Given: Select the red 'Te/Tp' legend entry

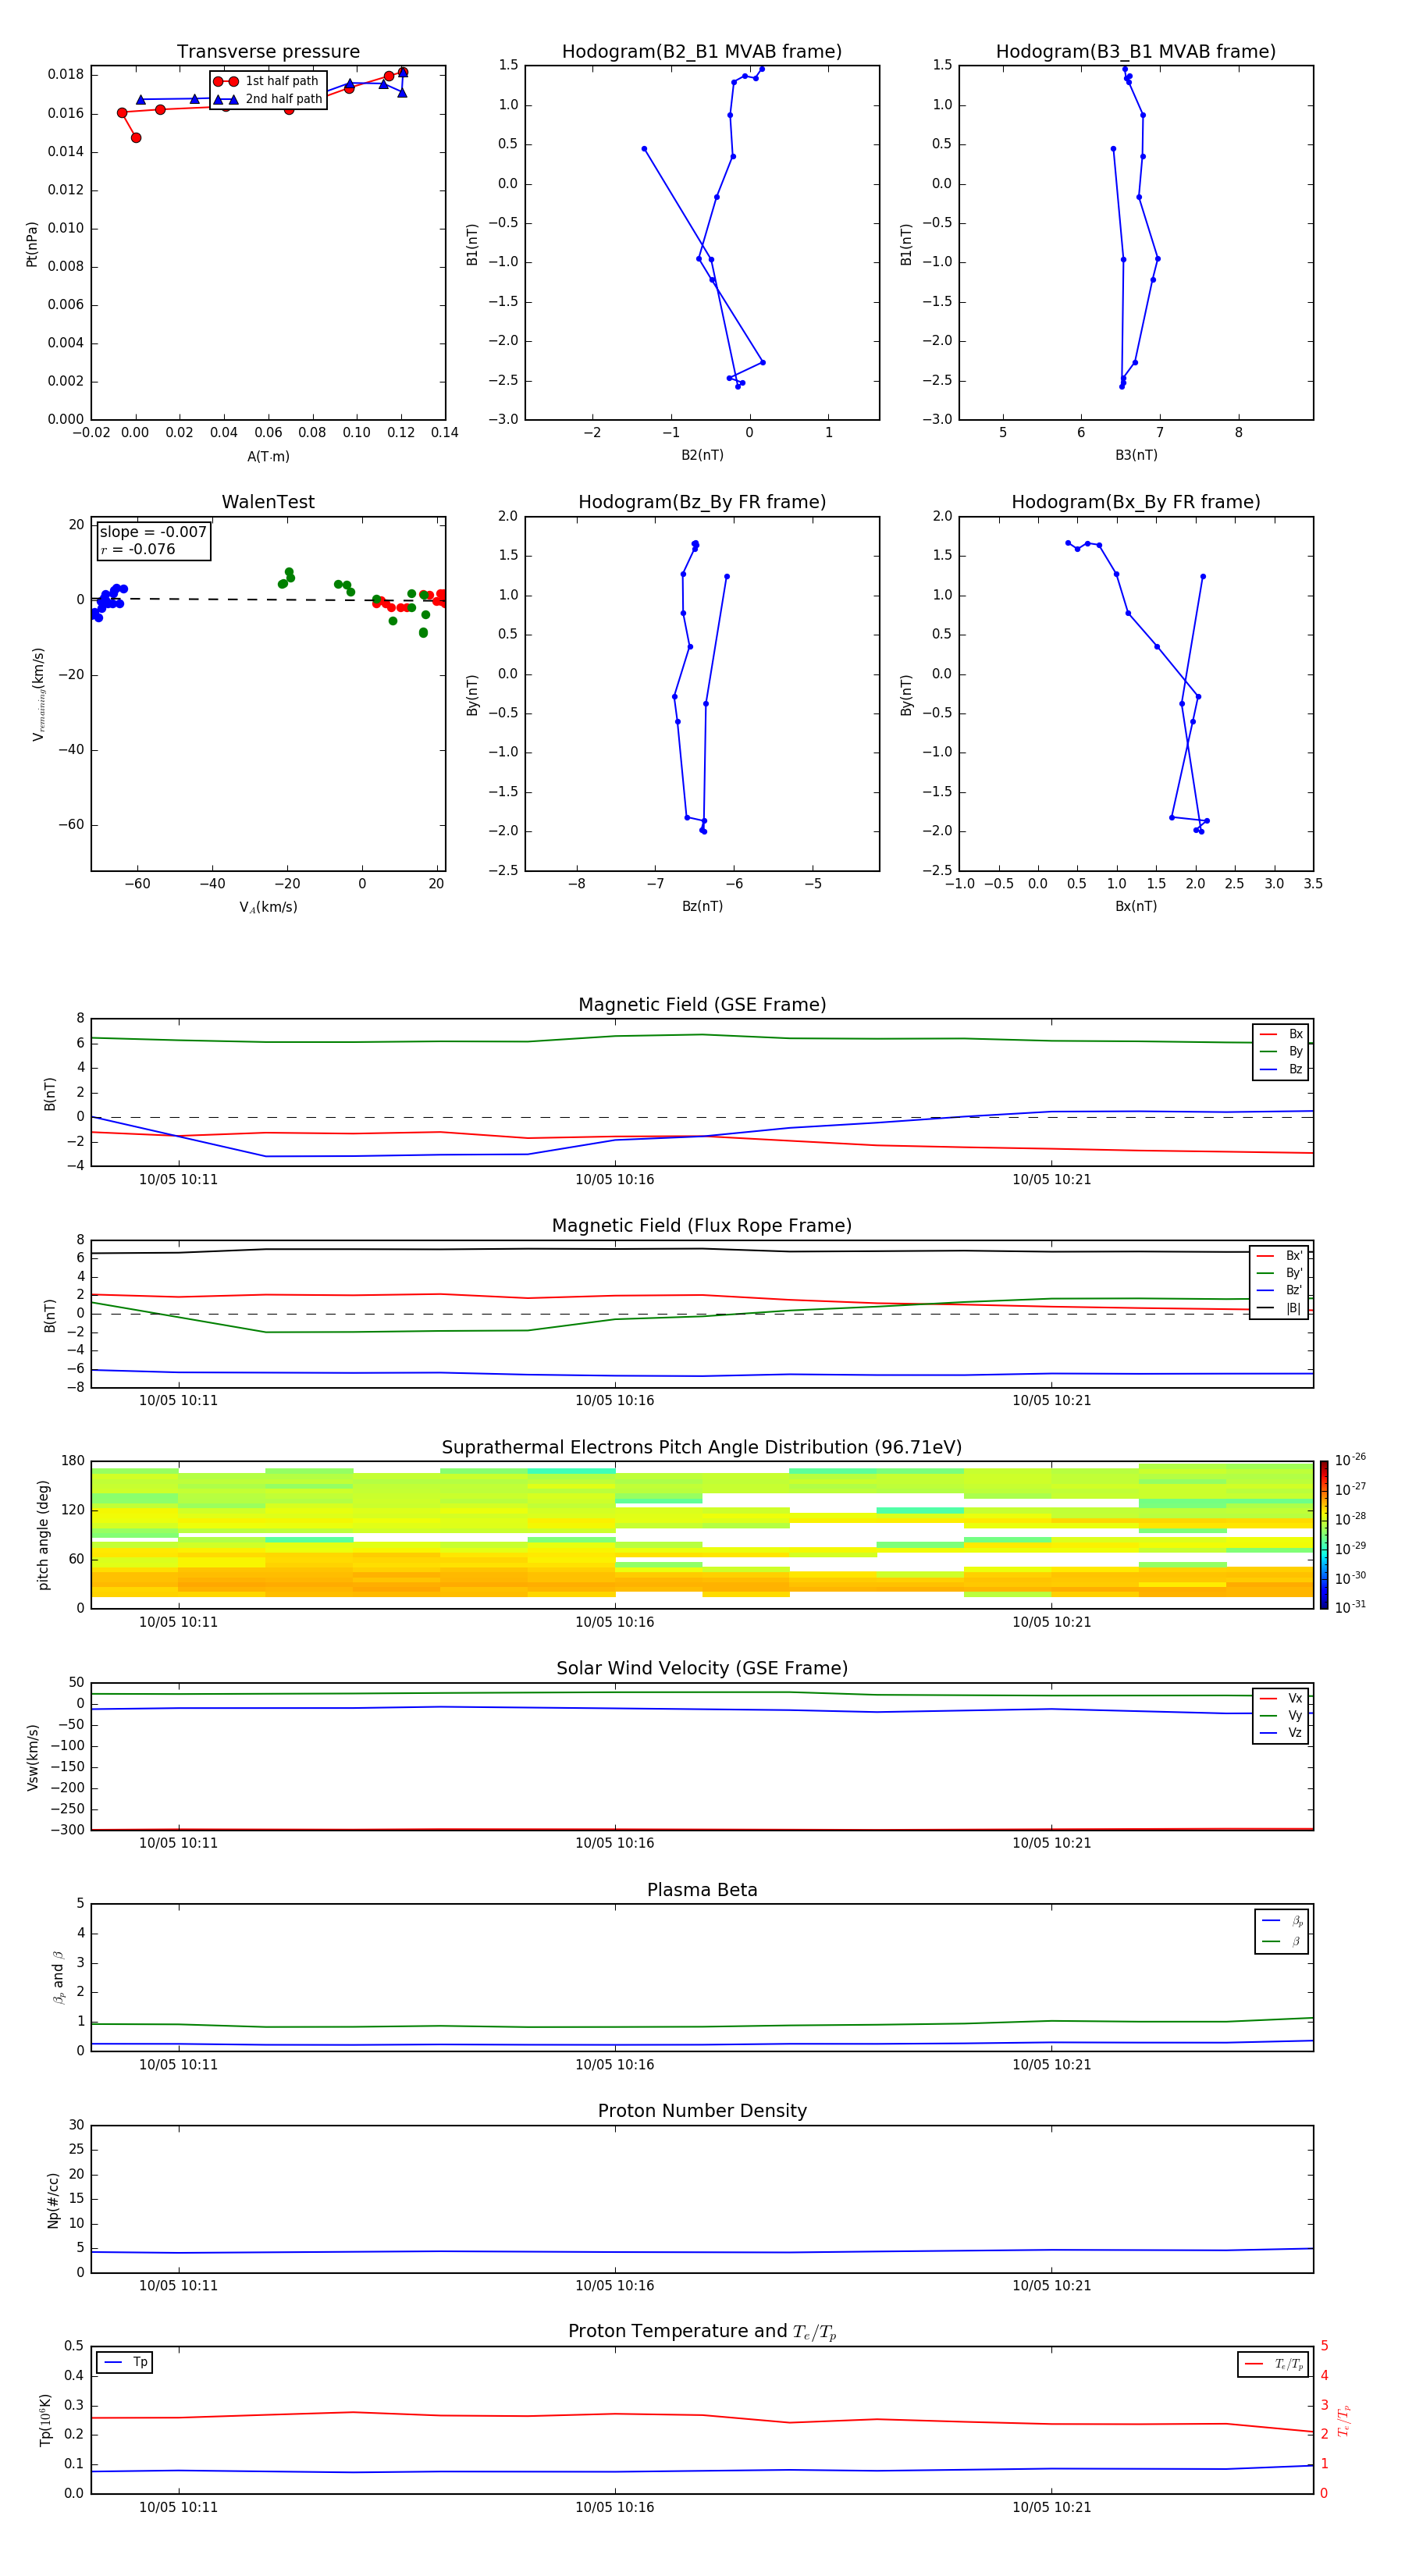Looking at the screenshot, I should pyautogui.click(x=1274, y=2364).
